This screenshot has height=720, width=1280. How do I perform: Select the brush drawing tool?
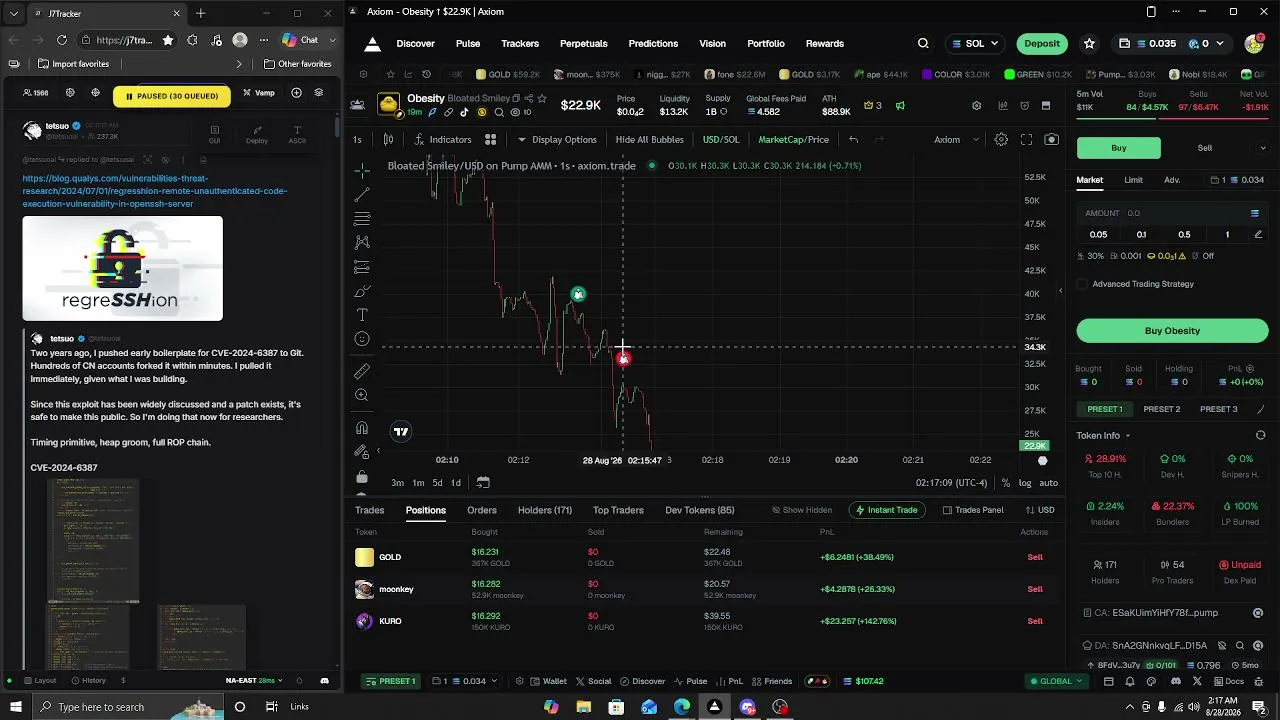(x=362, y=291)
